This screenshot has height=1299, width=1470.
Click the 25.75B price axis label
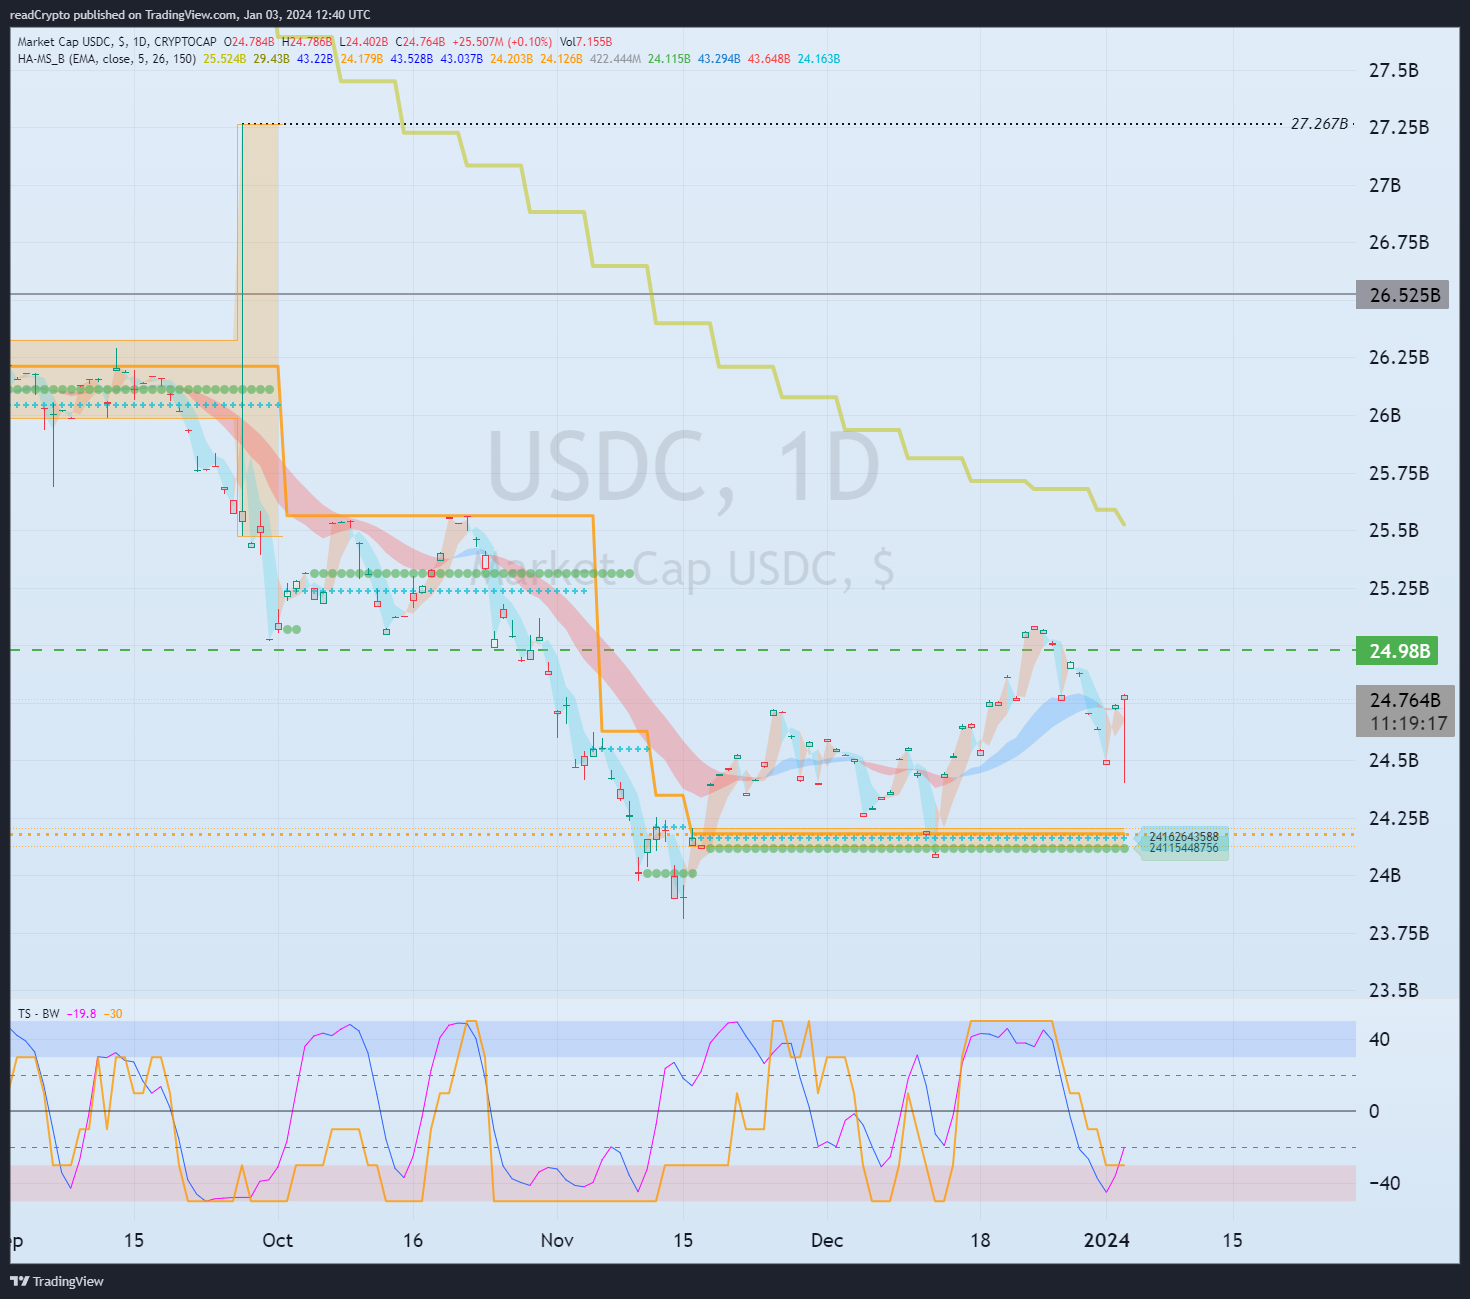pyautogui.click(x=1399, y=473)
